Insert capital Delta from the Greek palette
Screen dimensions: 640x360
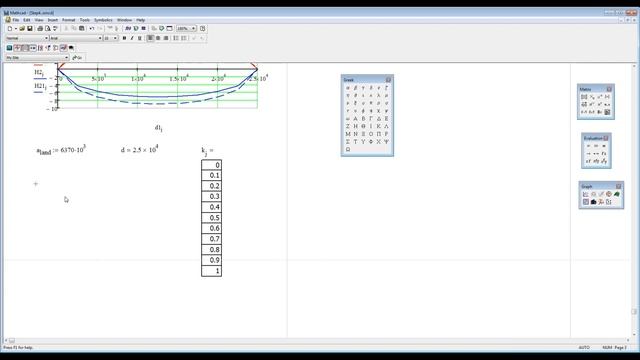(378, 118)
